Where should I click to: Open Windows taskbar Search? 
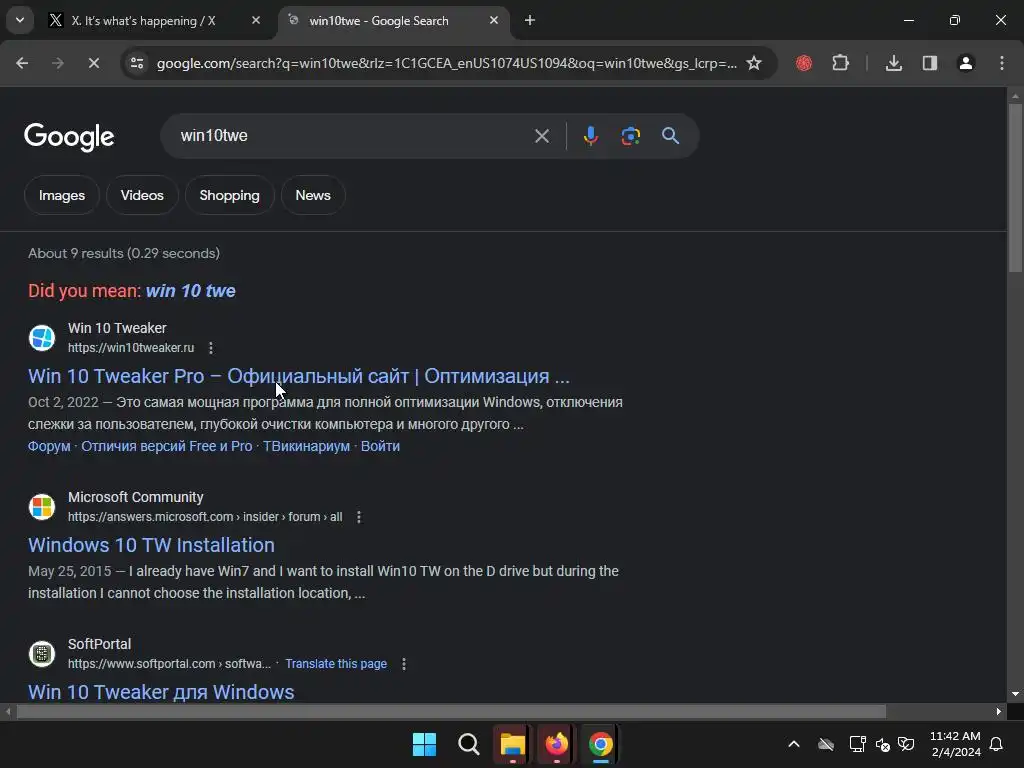(x=468, y=744)
